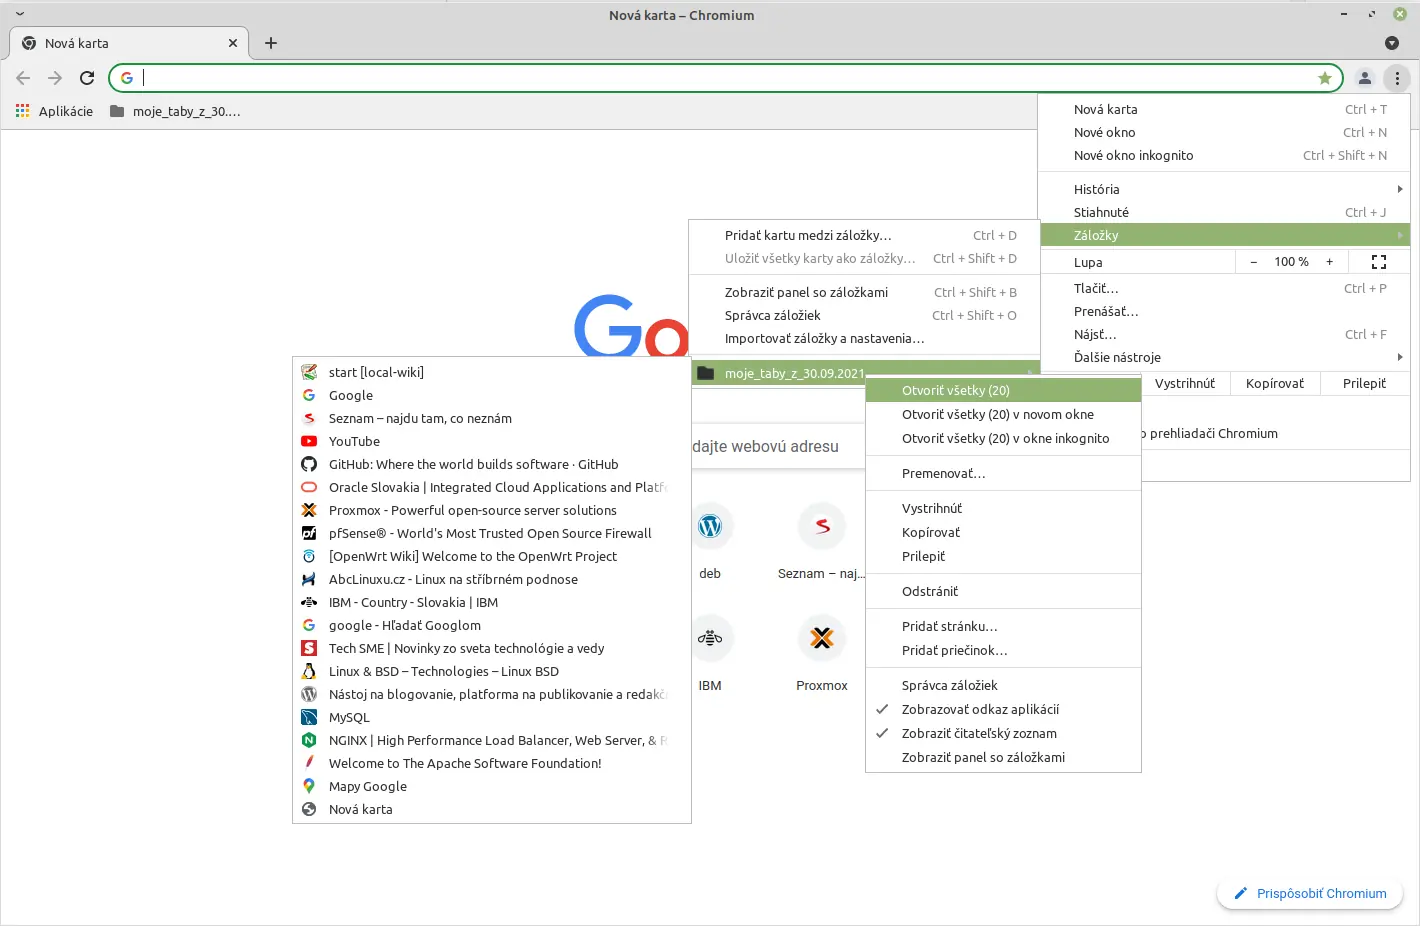The image size is (1420, 926).
Task: Choose Premenovať… in the context menu
Action: click(1003, 473)
